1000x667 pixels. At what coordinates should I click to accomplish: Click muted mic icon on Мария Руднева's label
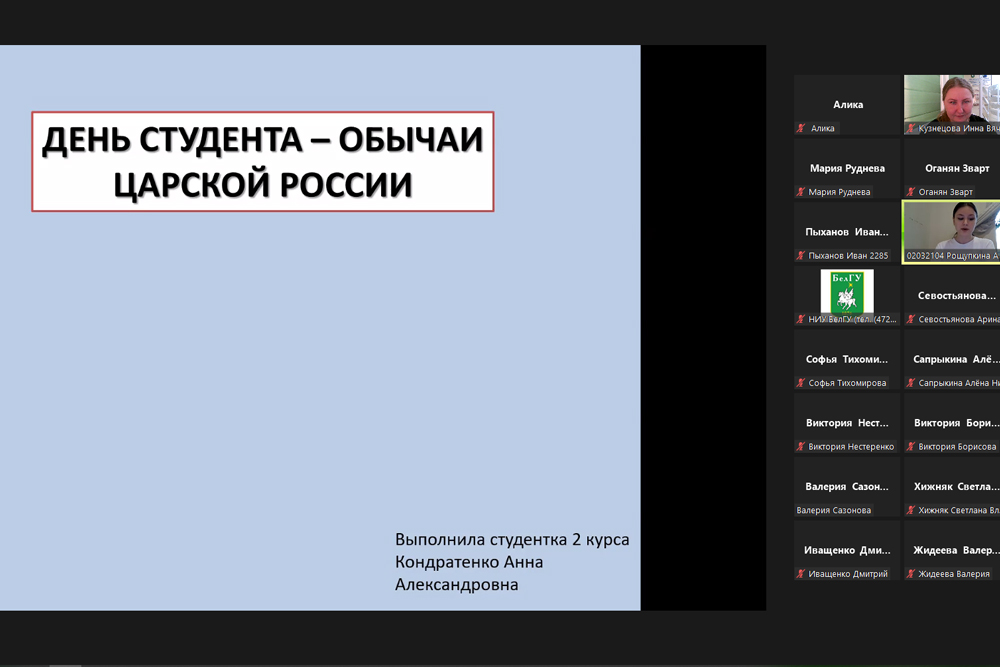tap(801, 192)
